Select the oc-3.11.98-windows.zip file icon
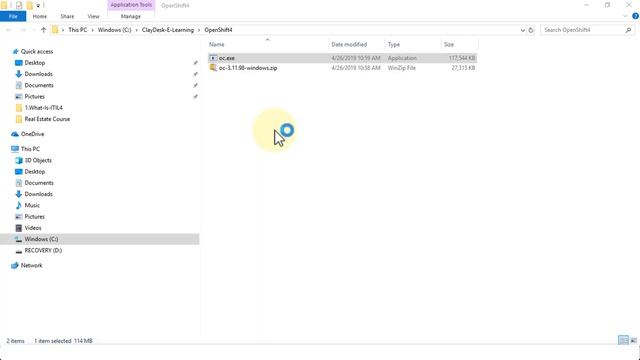Screen dimensions: 640x360 point(213,68)
